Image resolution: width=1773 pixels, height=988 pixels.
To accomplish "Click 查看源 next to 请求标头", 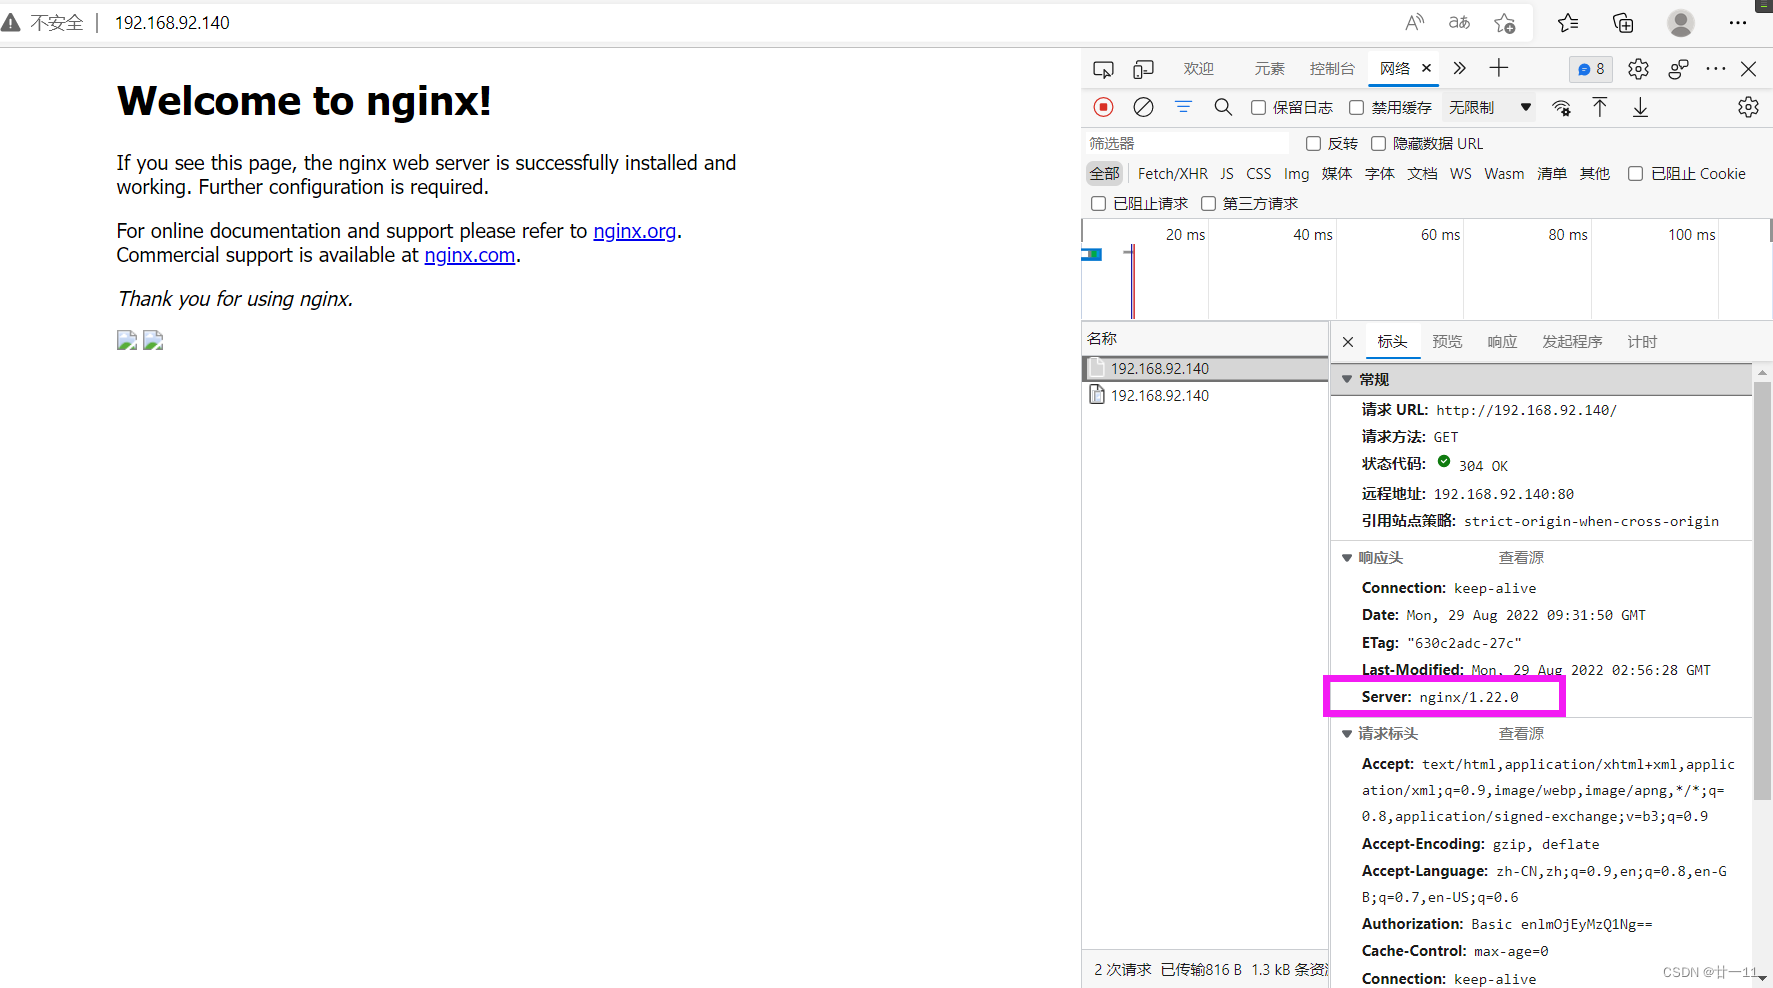I will [1521, 734].
